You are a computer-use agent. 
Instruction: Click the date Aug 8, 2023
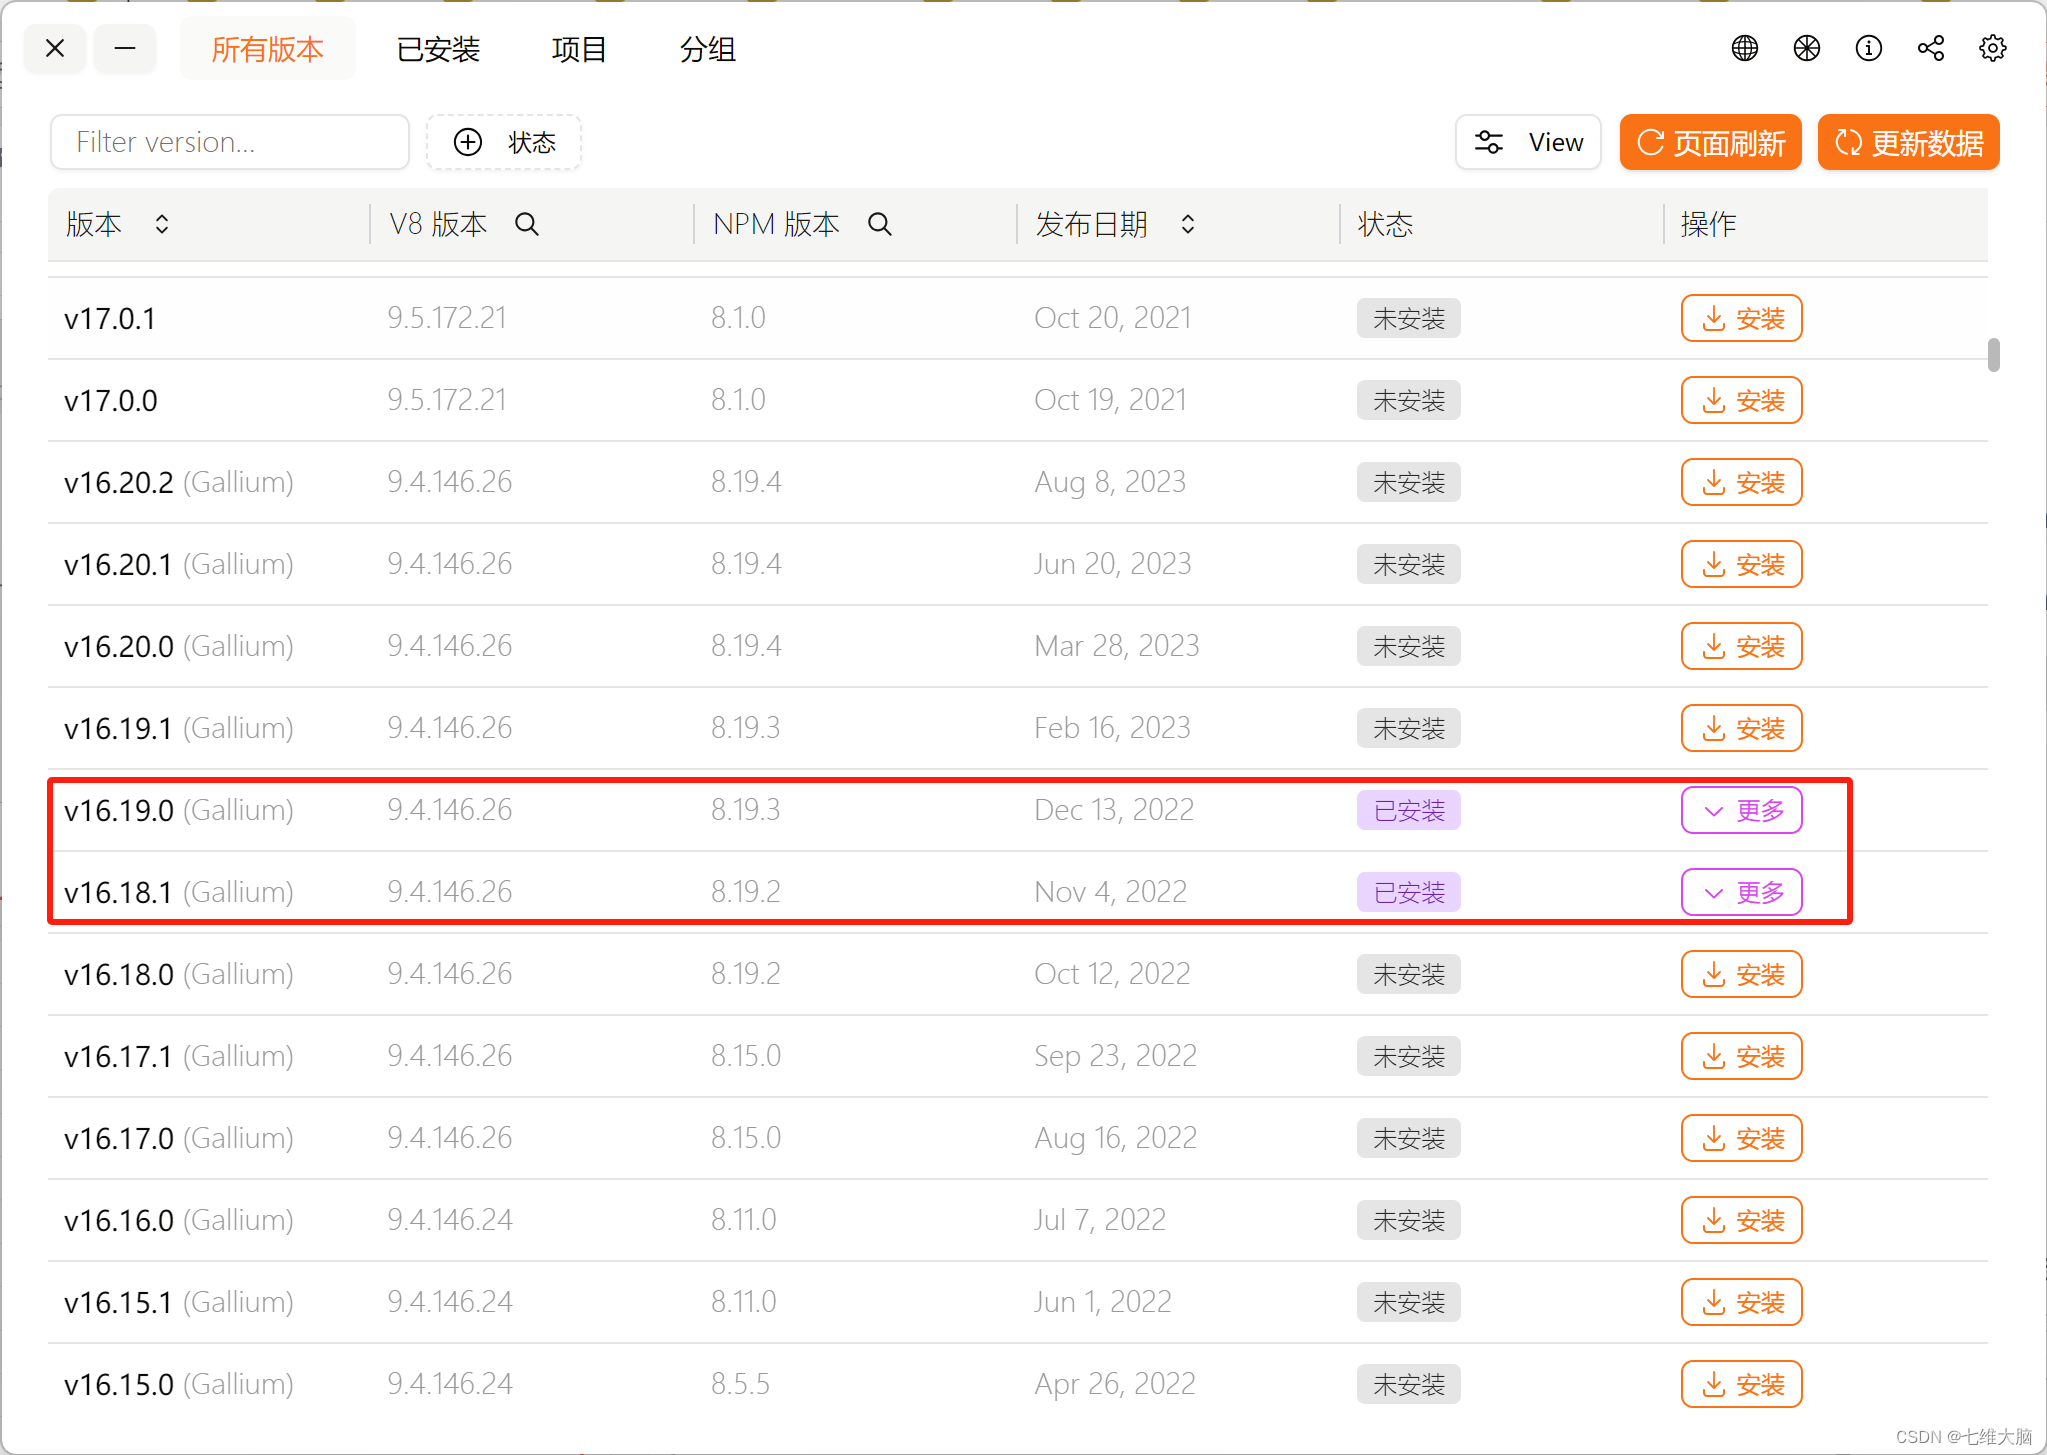point(1110,482)
